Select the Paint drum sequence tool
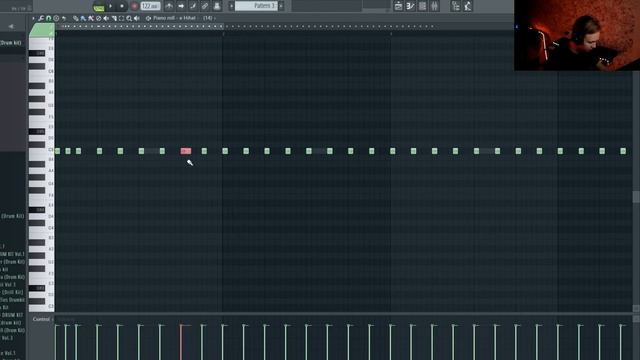The image size is (640, 360). click(x=91, y=18)
